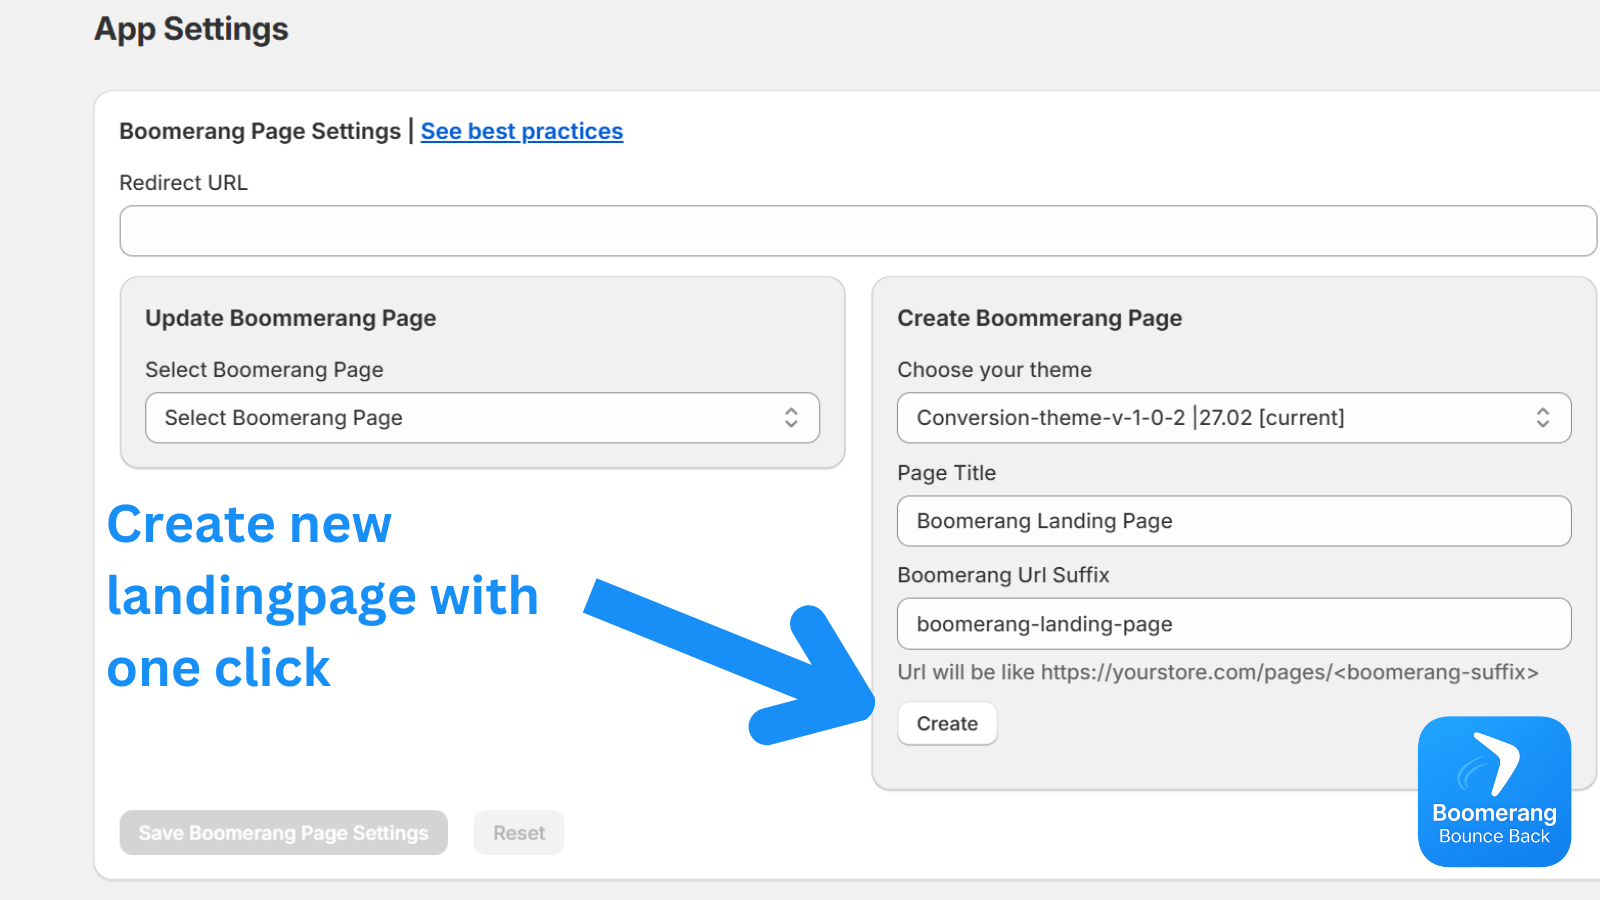Click the Redirect URL input field
Screen dimensions: 1600x900
[x=858, y=231]
